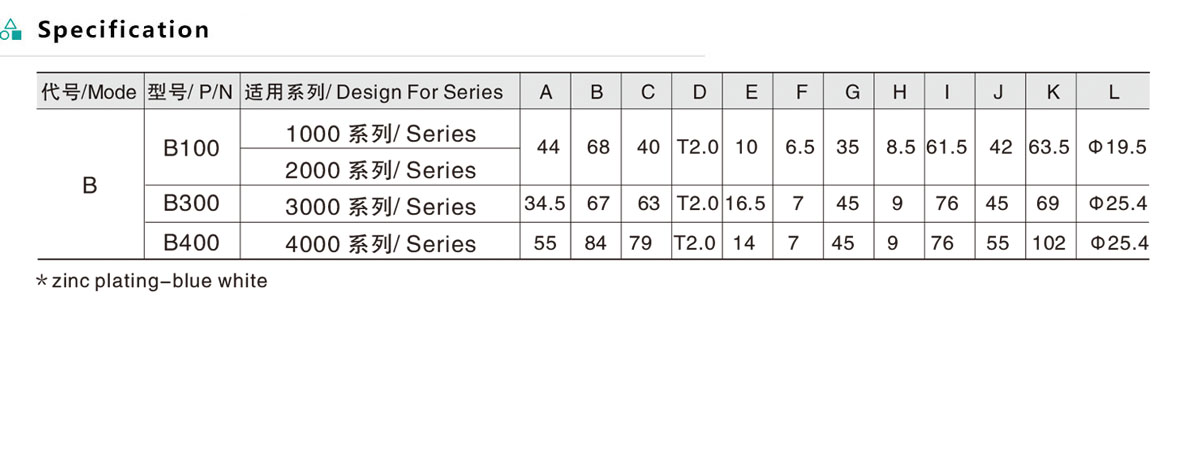Viewport: 1187px width, 462px height.
Task: Click the column L header
Action: tap(1113, 93)
